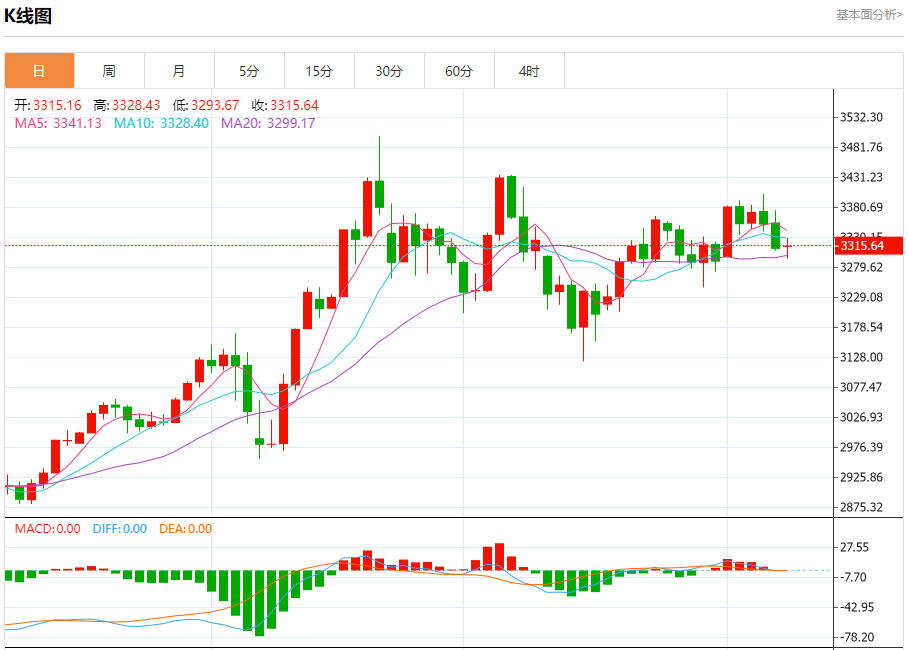Open the 15分 timeframe tab
Screen dimensions: 908x650
tap(320, 71)
